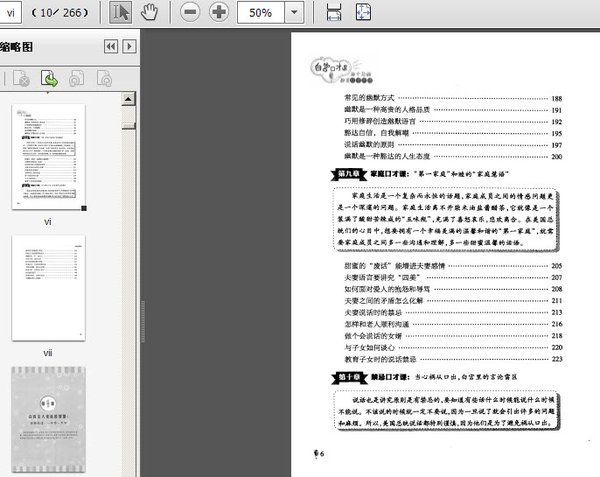Image resolution: width=600 pixels, height=477 pixels.
Task: Select the page vii thumbnail
Action: [x=49, y=288]
